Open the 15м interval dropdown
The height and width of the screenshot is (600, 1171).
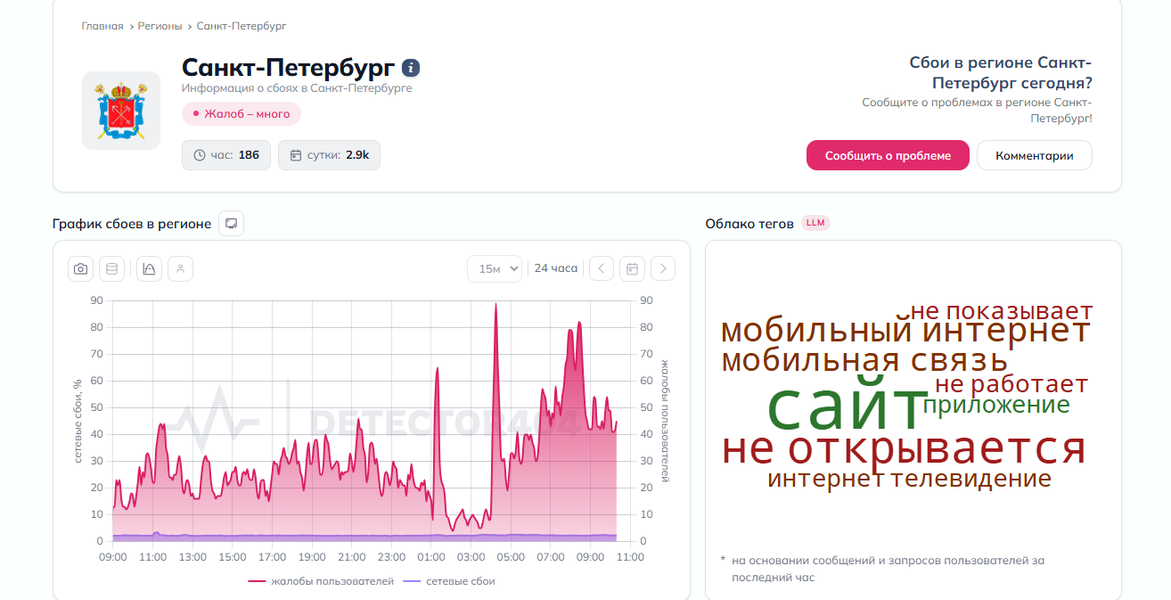tap(494, 269)
